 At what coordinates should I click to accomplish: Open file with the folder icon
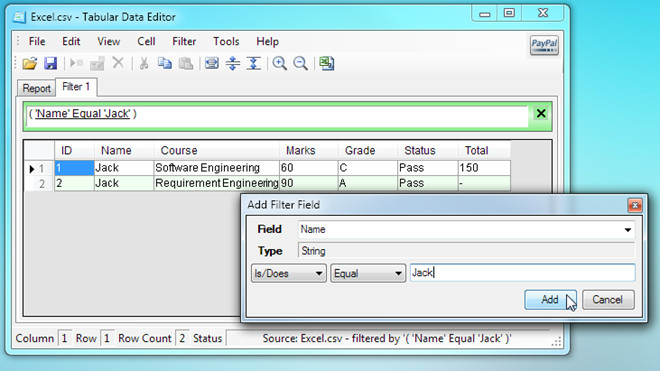[x=30, y=64]
